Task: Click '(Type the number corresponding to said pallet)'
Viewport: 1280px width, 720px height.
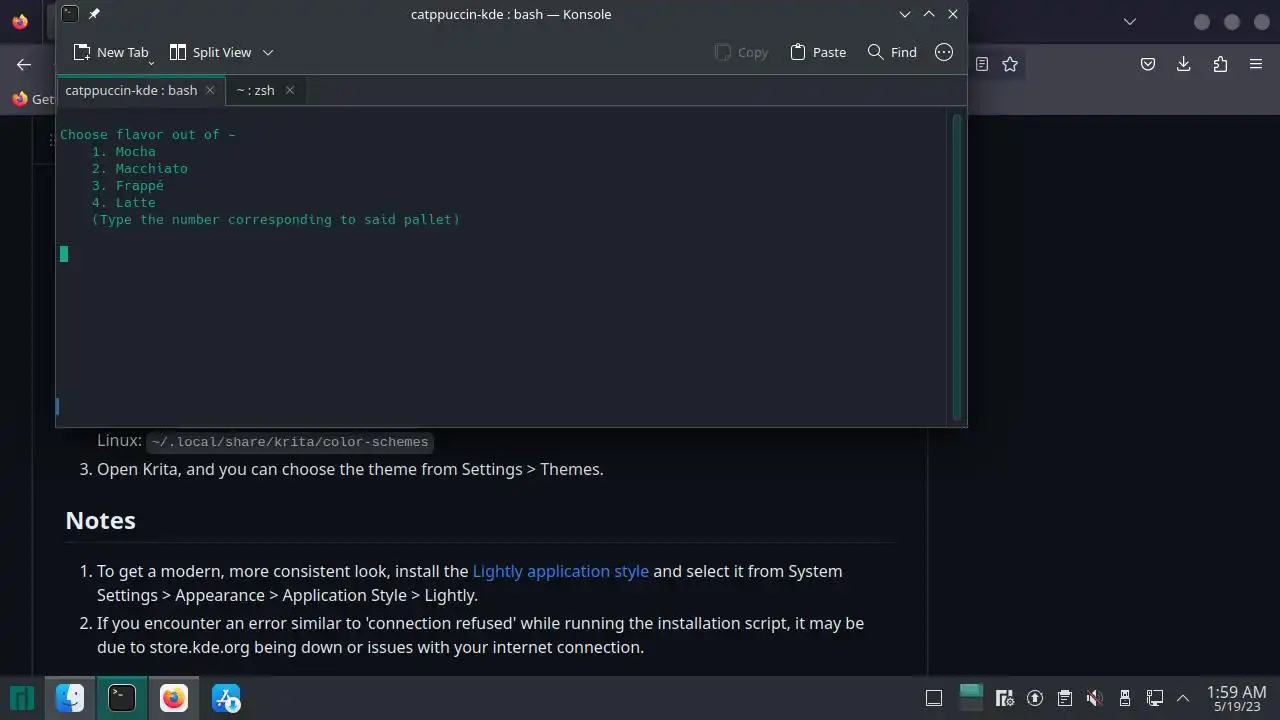Action: tap(276, 220)
